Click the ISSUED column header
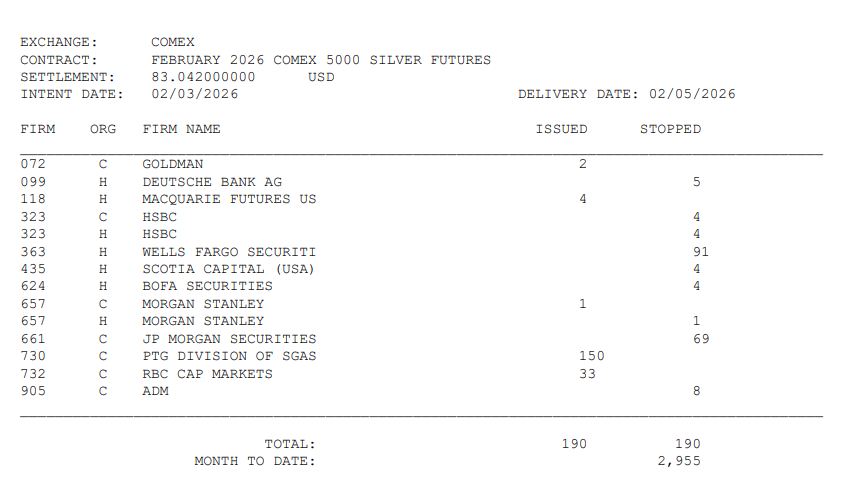The width and height of the screenshot is (847, 492). click(x=561, y=130)
